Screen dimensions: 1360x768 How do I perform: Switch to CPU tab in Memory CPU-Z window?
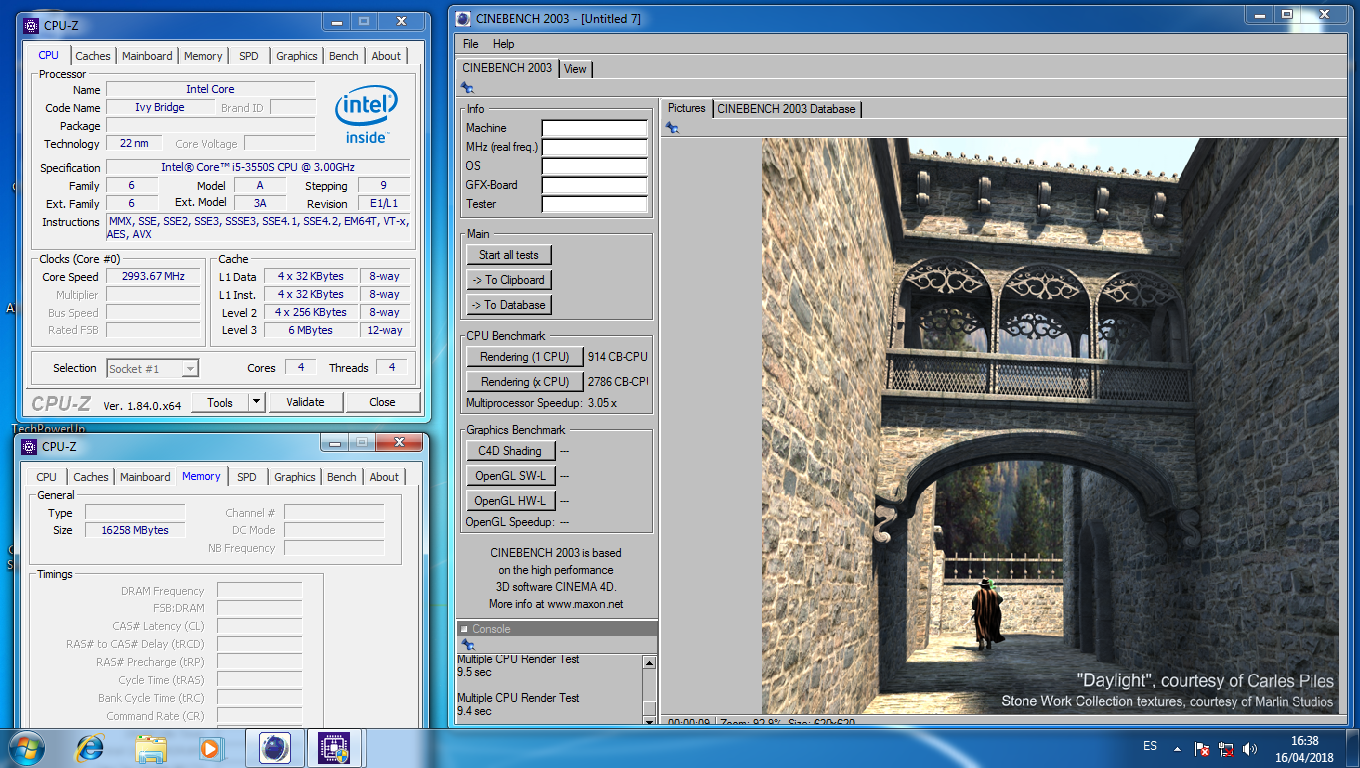pos(47,477)
